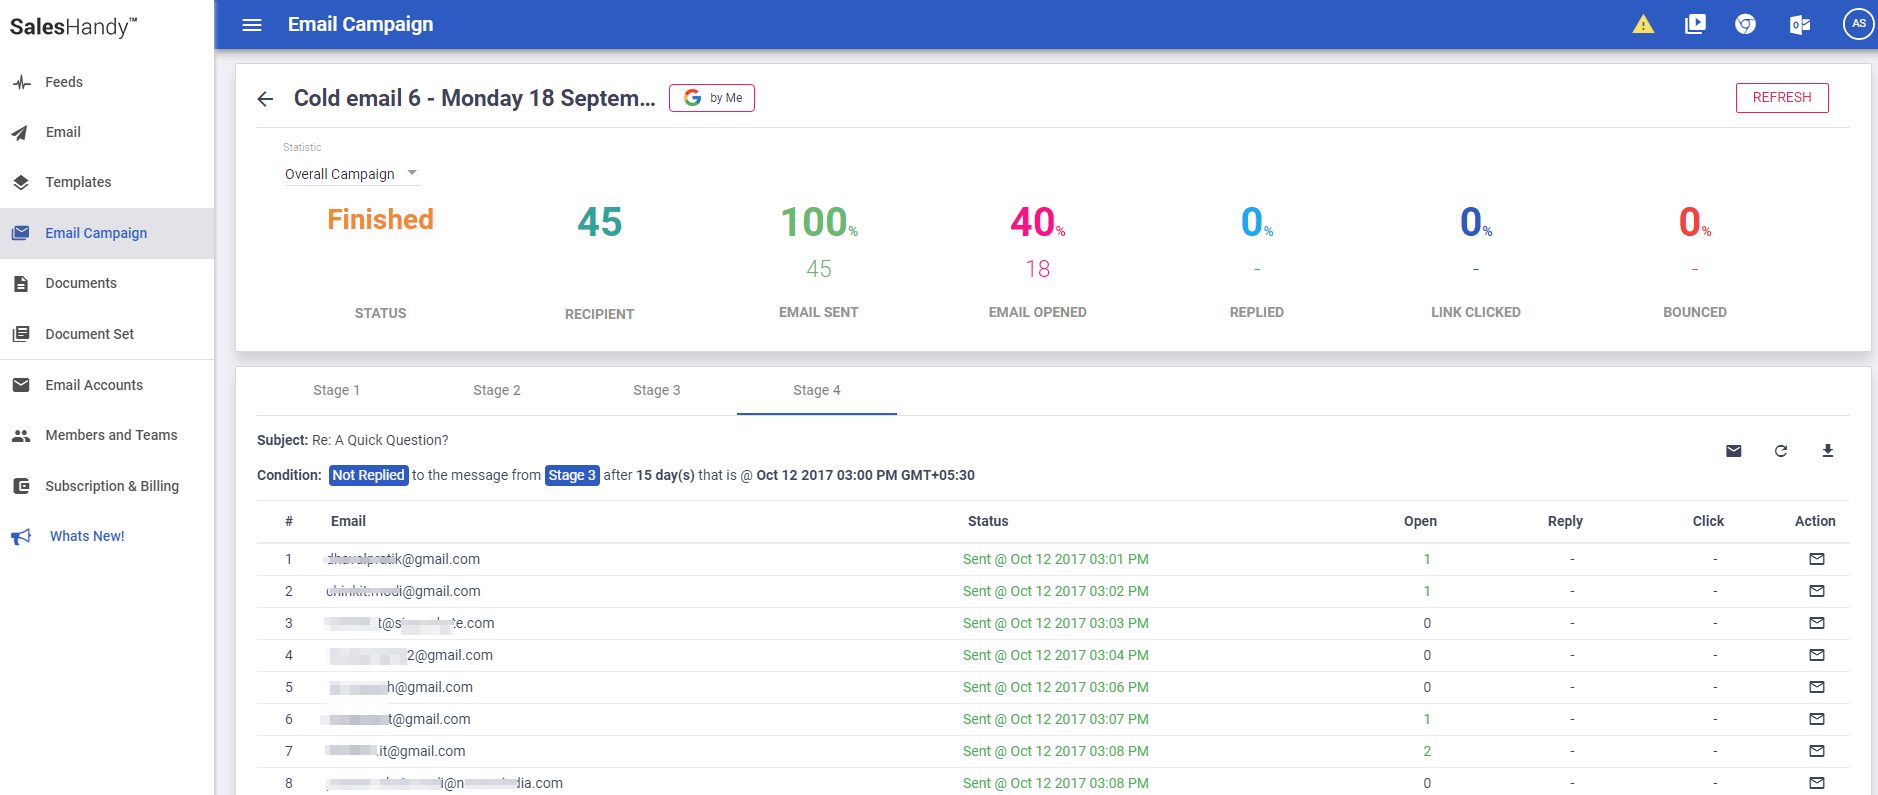Switch to the Stage 3 tab

pyautogui.click(x=656, y=390)
